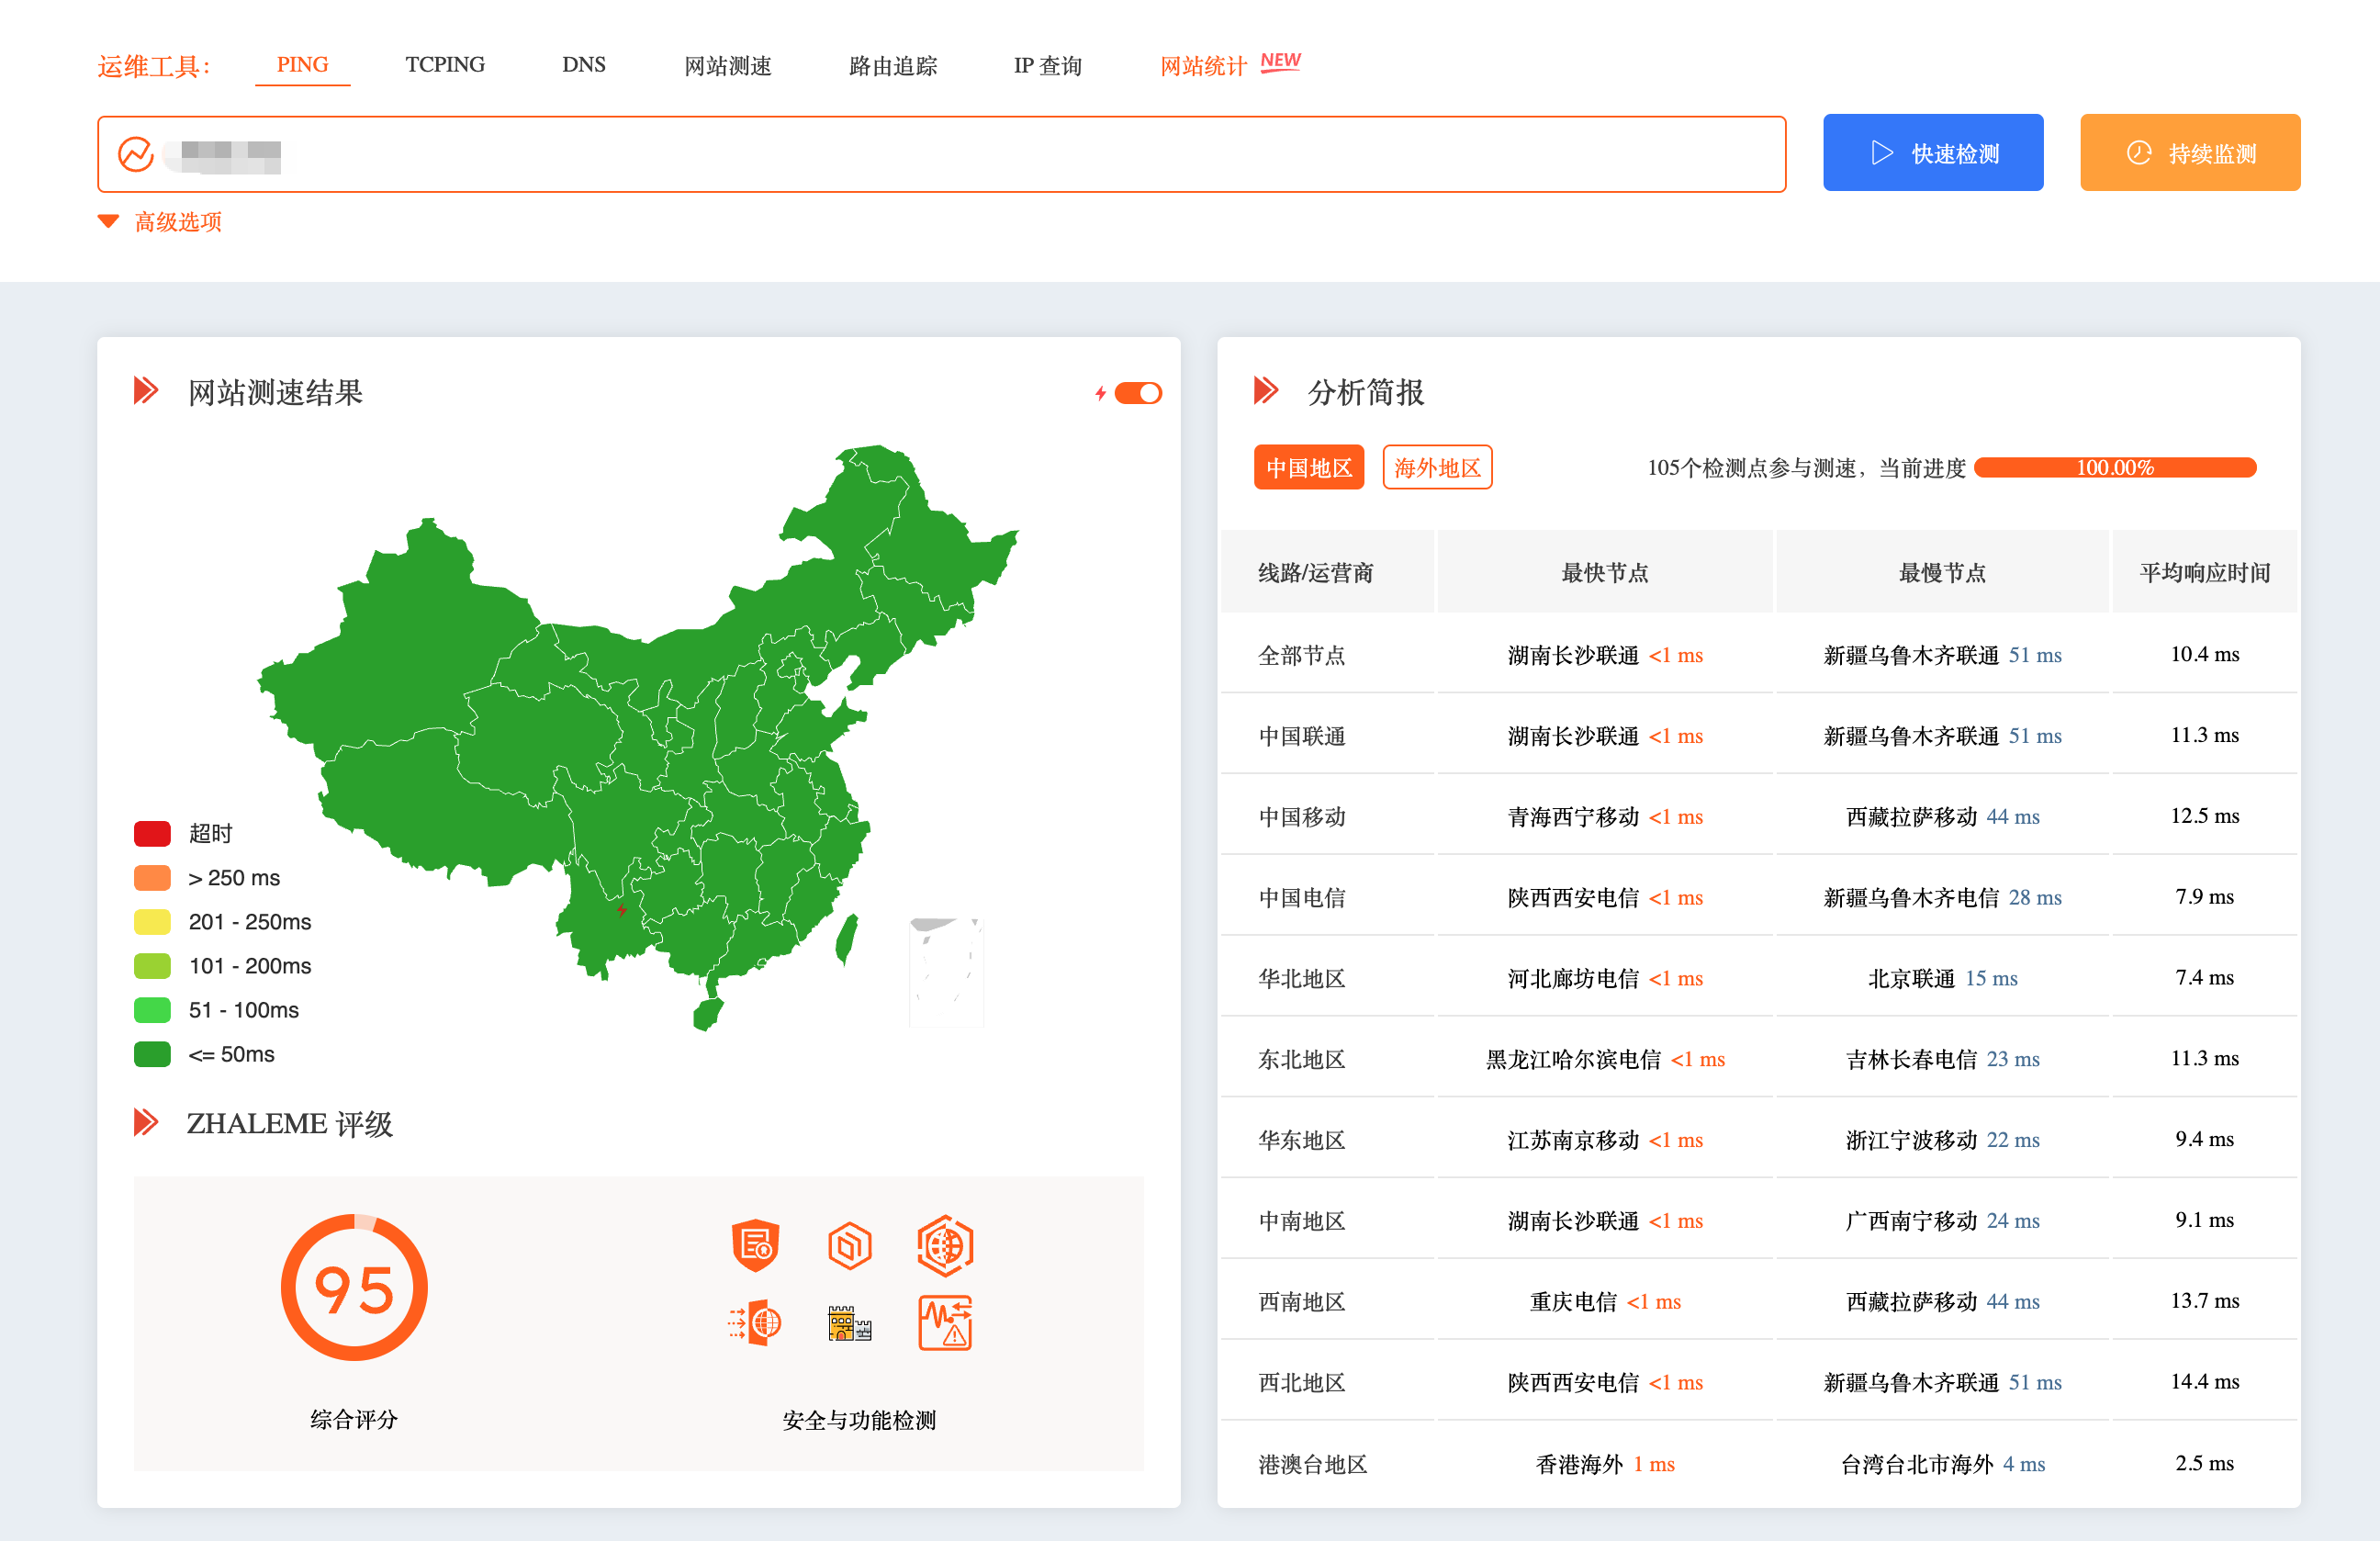Click the 持续监测 button
The image size is (2380, 1541).
click(x=2189, y=153)
